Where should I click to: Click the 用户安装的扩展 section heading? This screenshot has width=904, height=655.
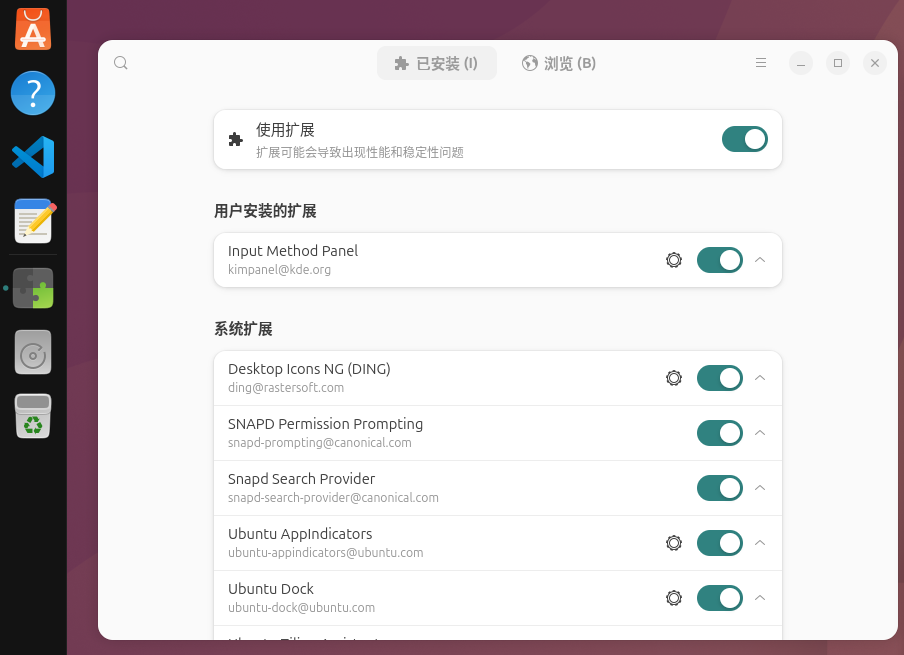coord(265,211)
